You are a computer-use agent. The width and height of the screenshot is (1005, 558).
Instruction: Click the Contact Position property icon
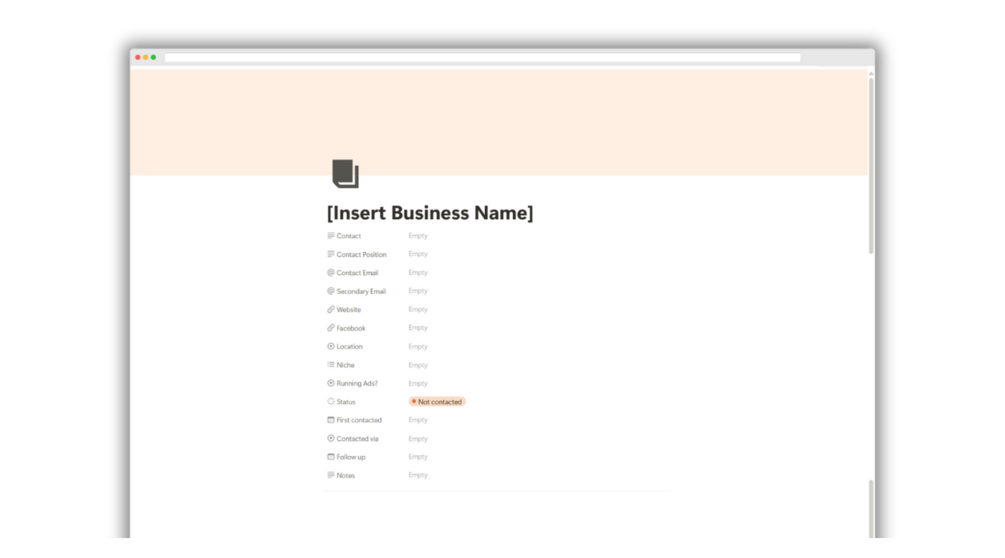point(331,254)
